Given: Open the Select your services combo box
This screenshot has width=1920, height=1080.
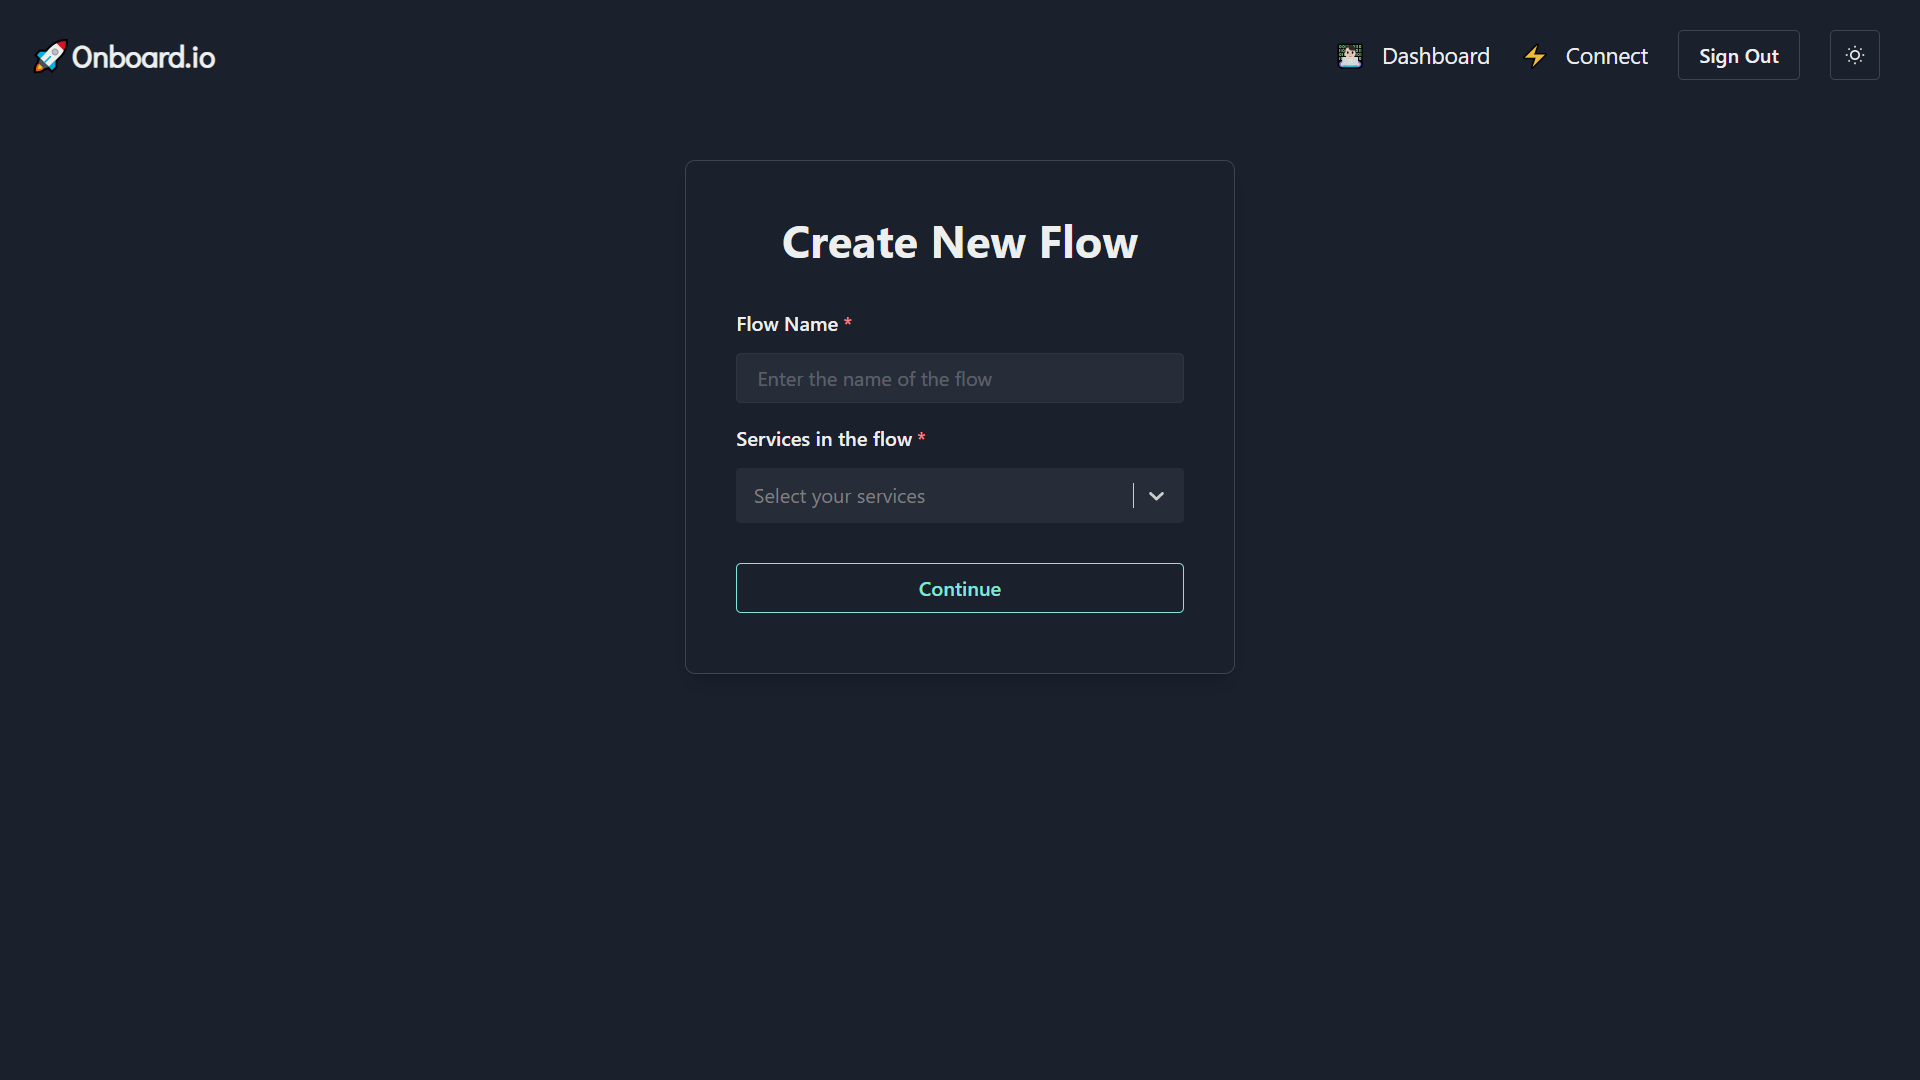Looking at the screenshot, I should coord(930,496).
